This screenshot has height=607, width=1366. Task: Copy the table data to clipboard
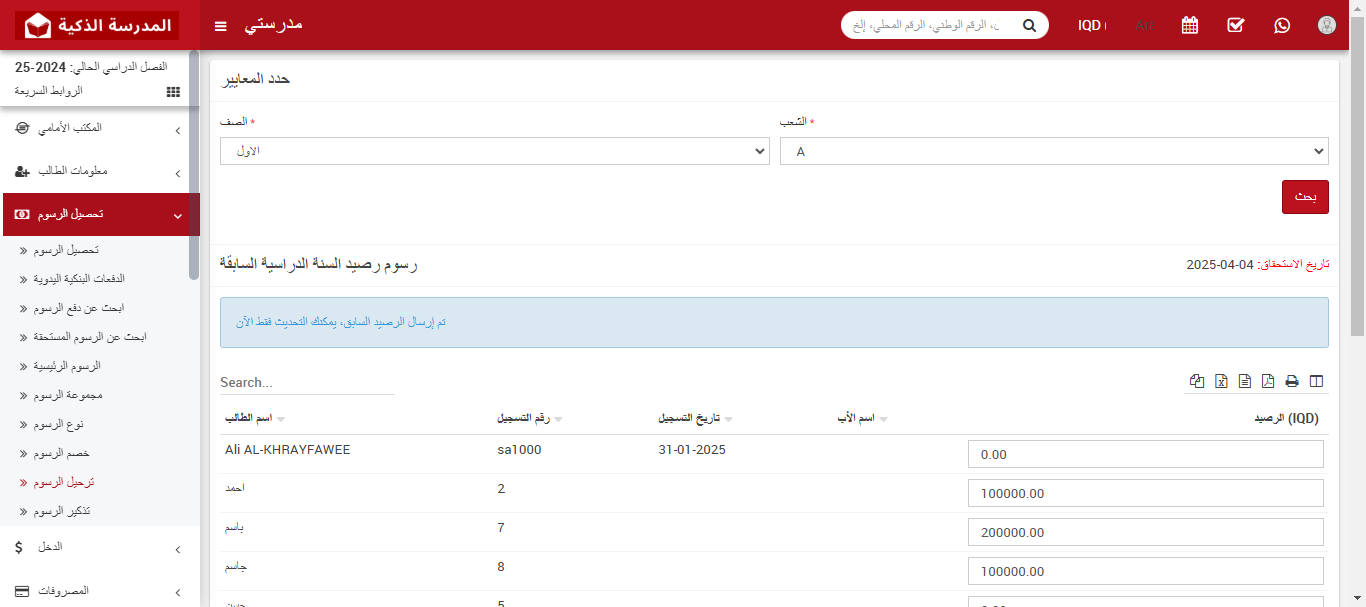pos(1196,381)
